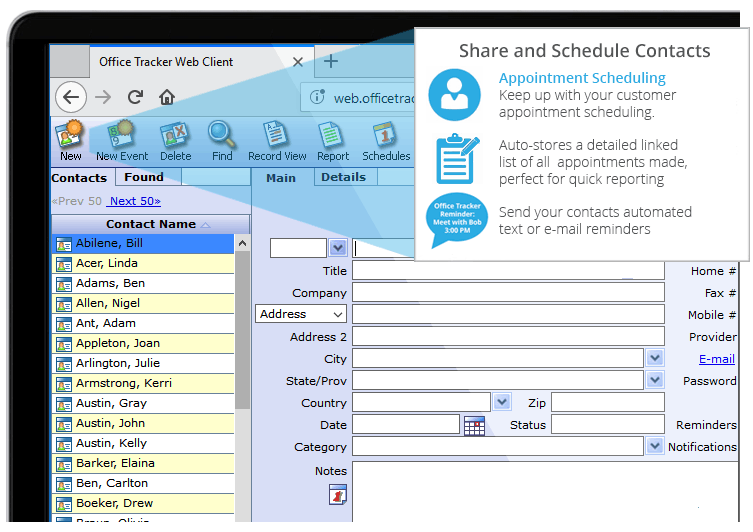
Task: Open a new browser tab with plus
Action: [330, 61]
